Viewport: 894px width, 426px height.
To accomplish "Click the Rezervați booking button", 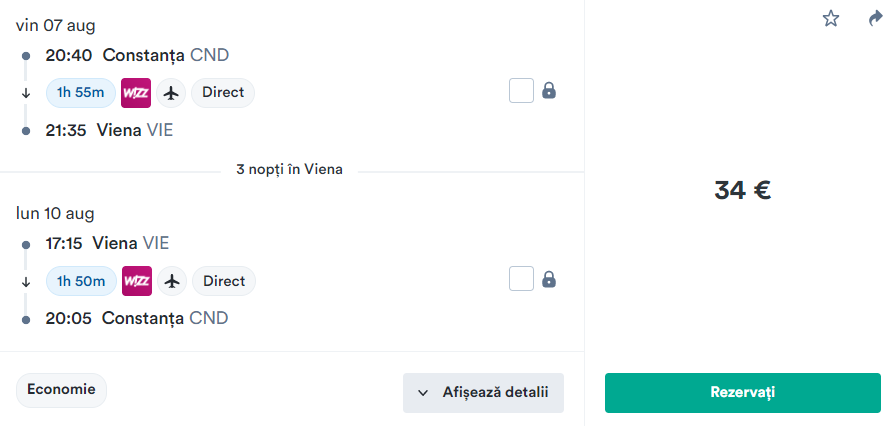I will (743, 393).
